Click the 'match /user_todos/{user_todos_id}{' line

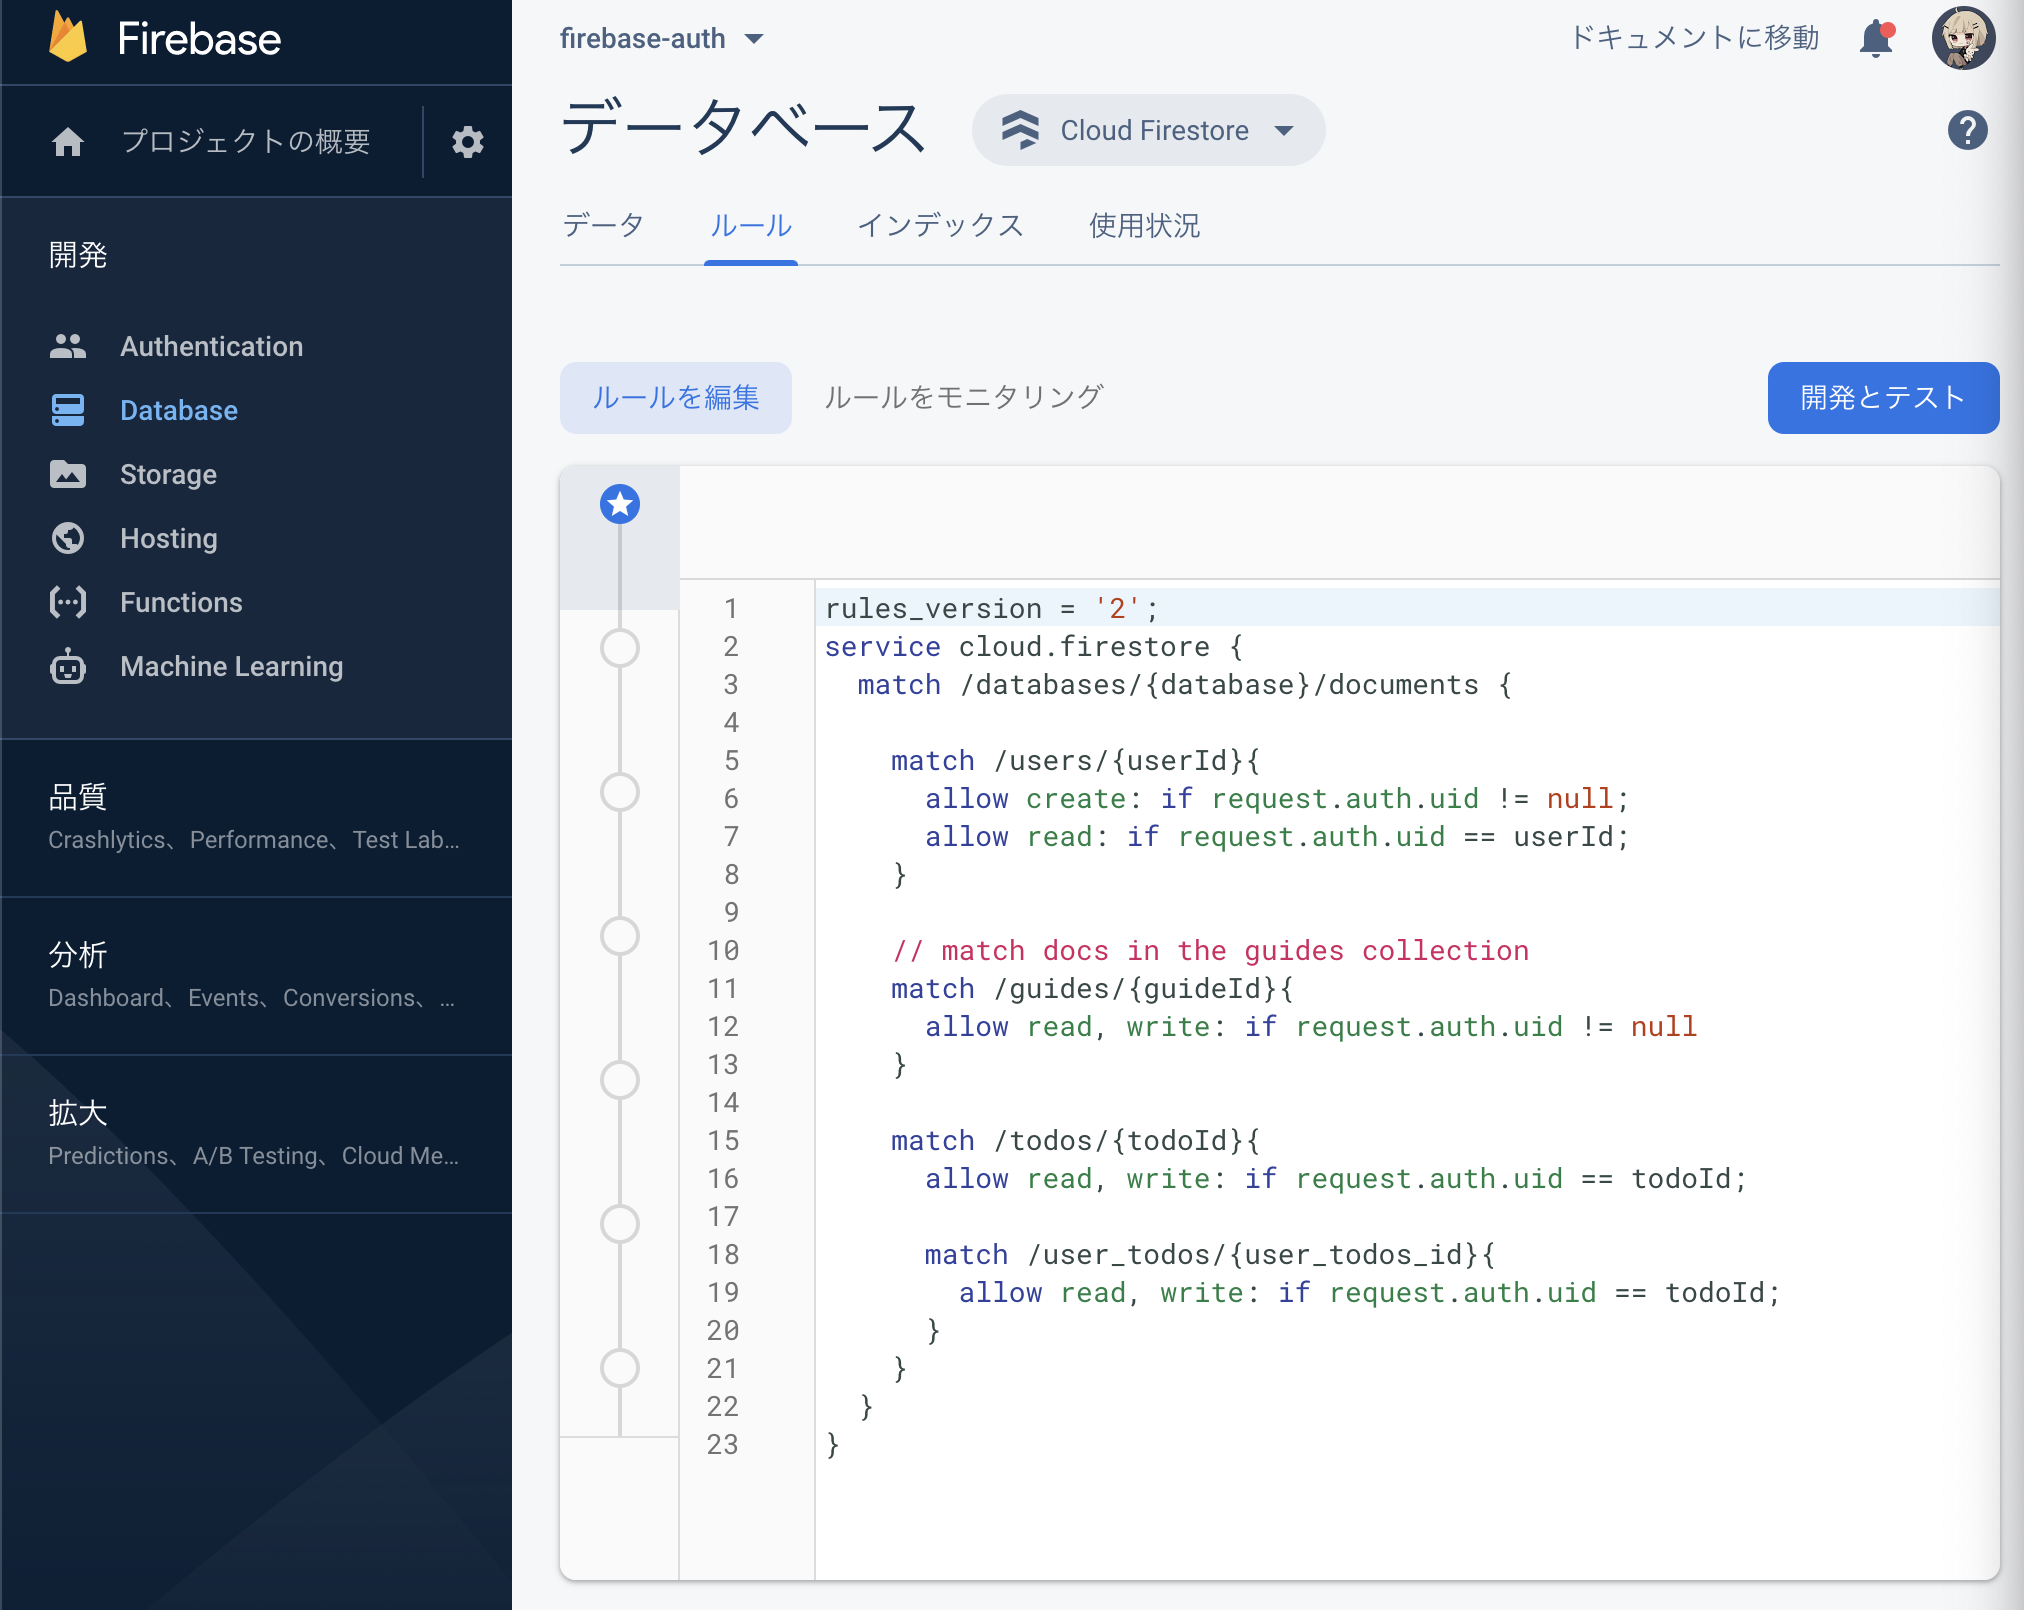click(1210, 1254)
